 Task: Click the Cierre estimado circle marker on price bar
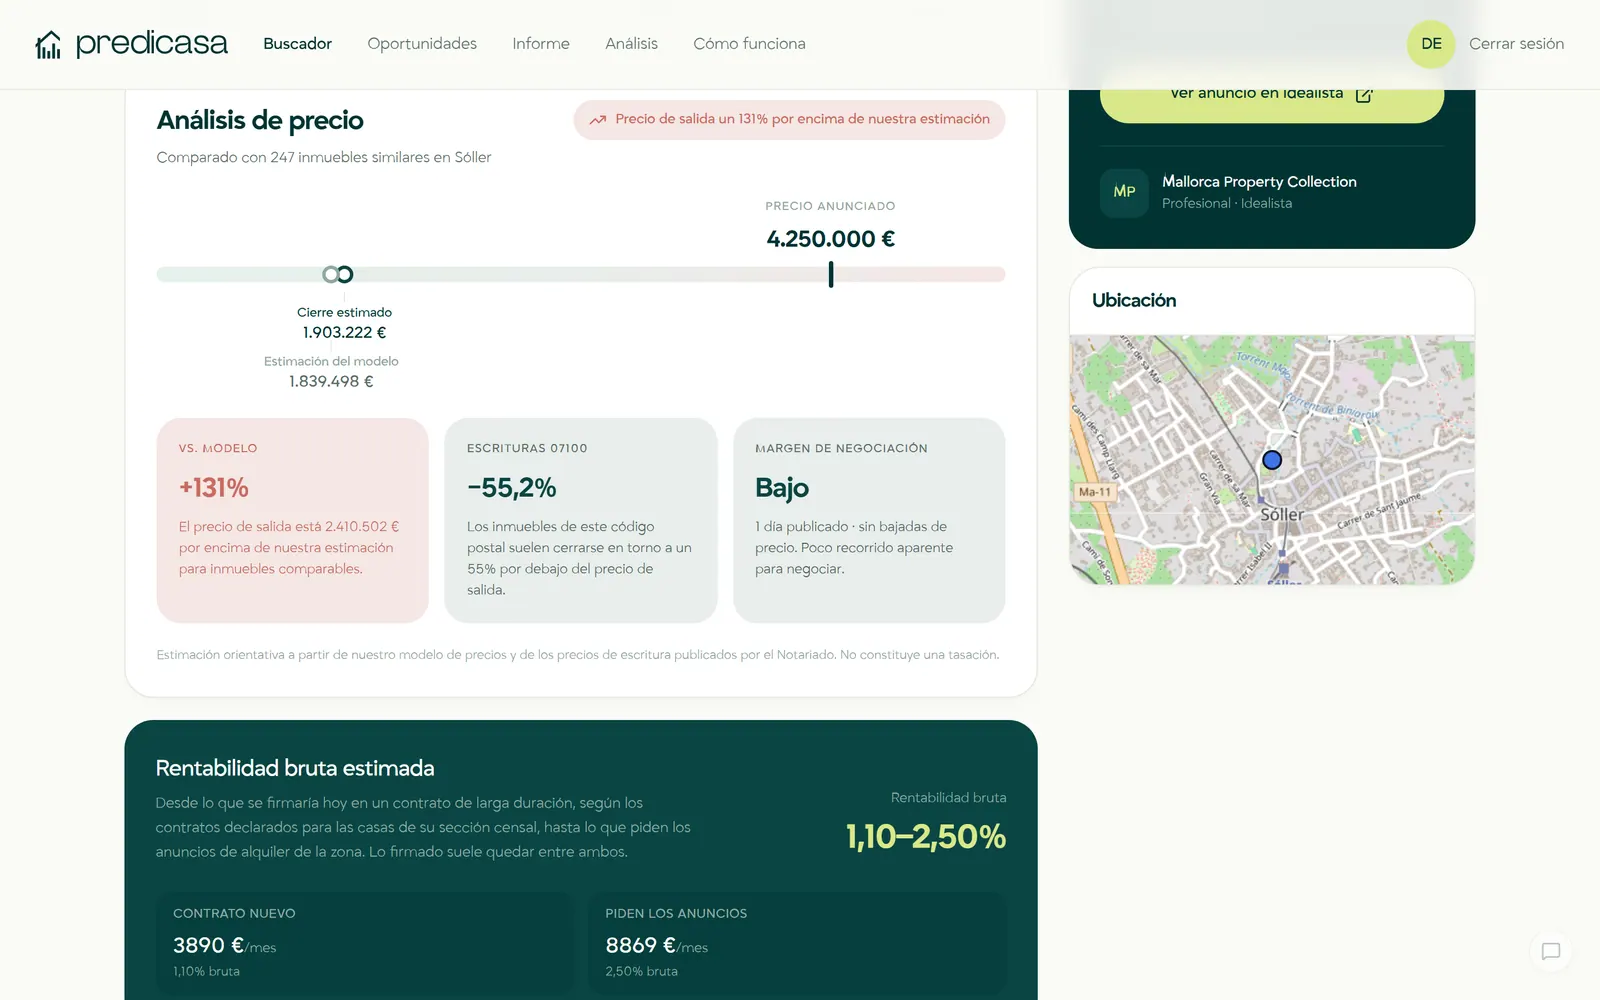(x=345, y=274)
